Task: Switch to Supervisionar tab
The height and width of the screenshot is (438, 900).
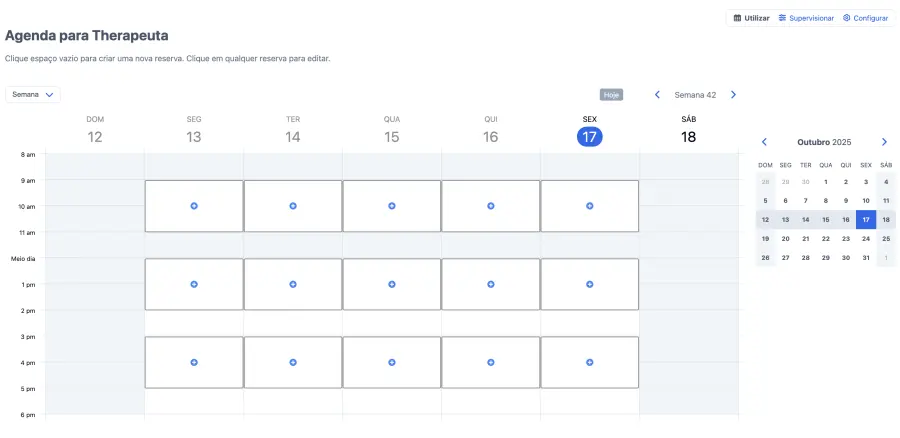Action: point(807,18)
